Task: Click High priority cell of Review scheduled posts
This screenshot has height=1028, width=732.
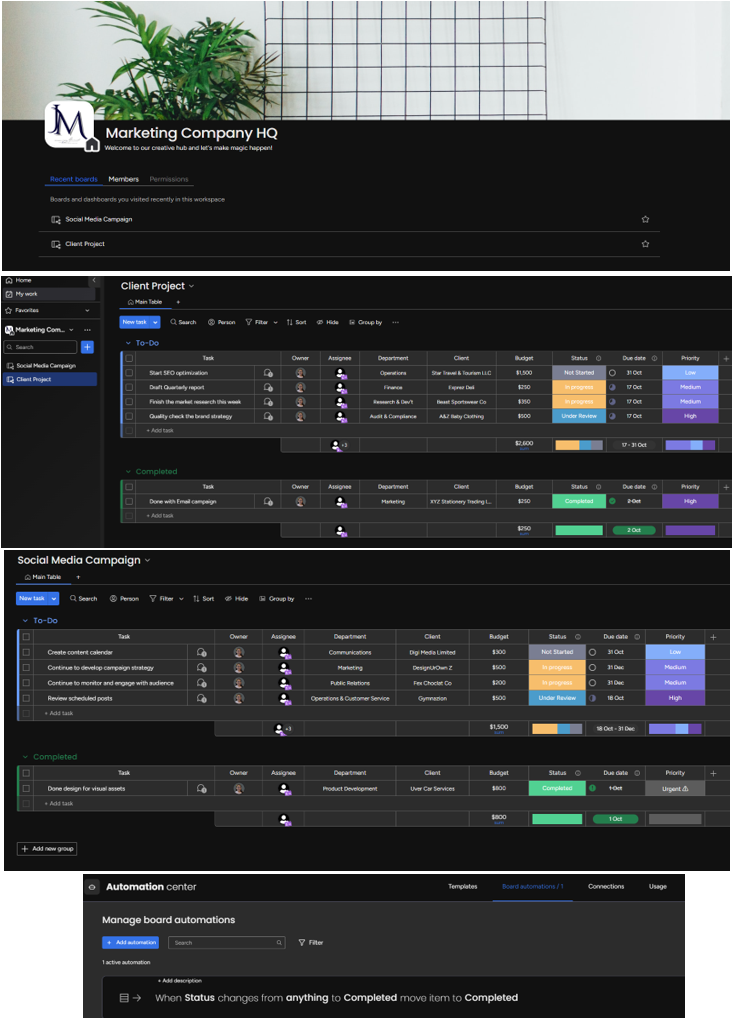Action: tap(675, 699)
